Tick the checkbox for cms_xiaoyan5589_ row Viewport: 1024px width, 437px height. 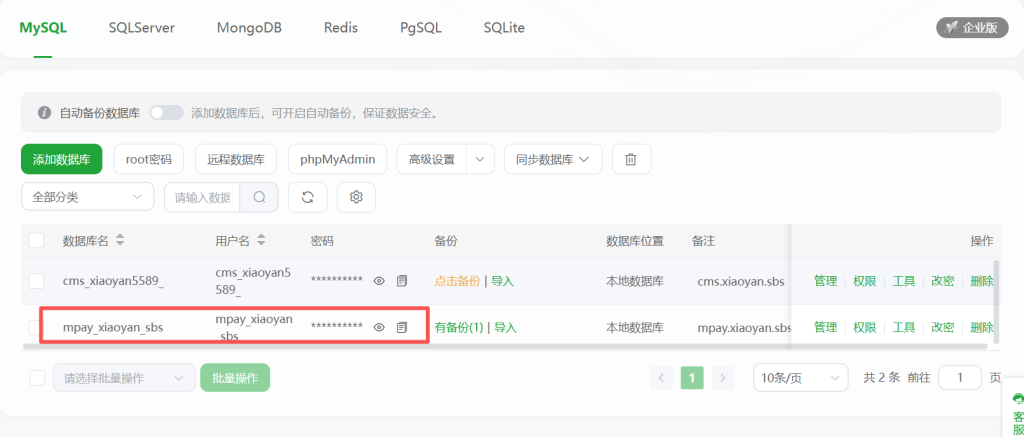[36, 281]
